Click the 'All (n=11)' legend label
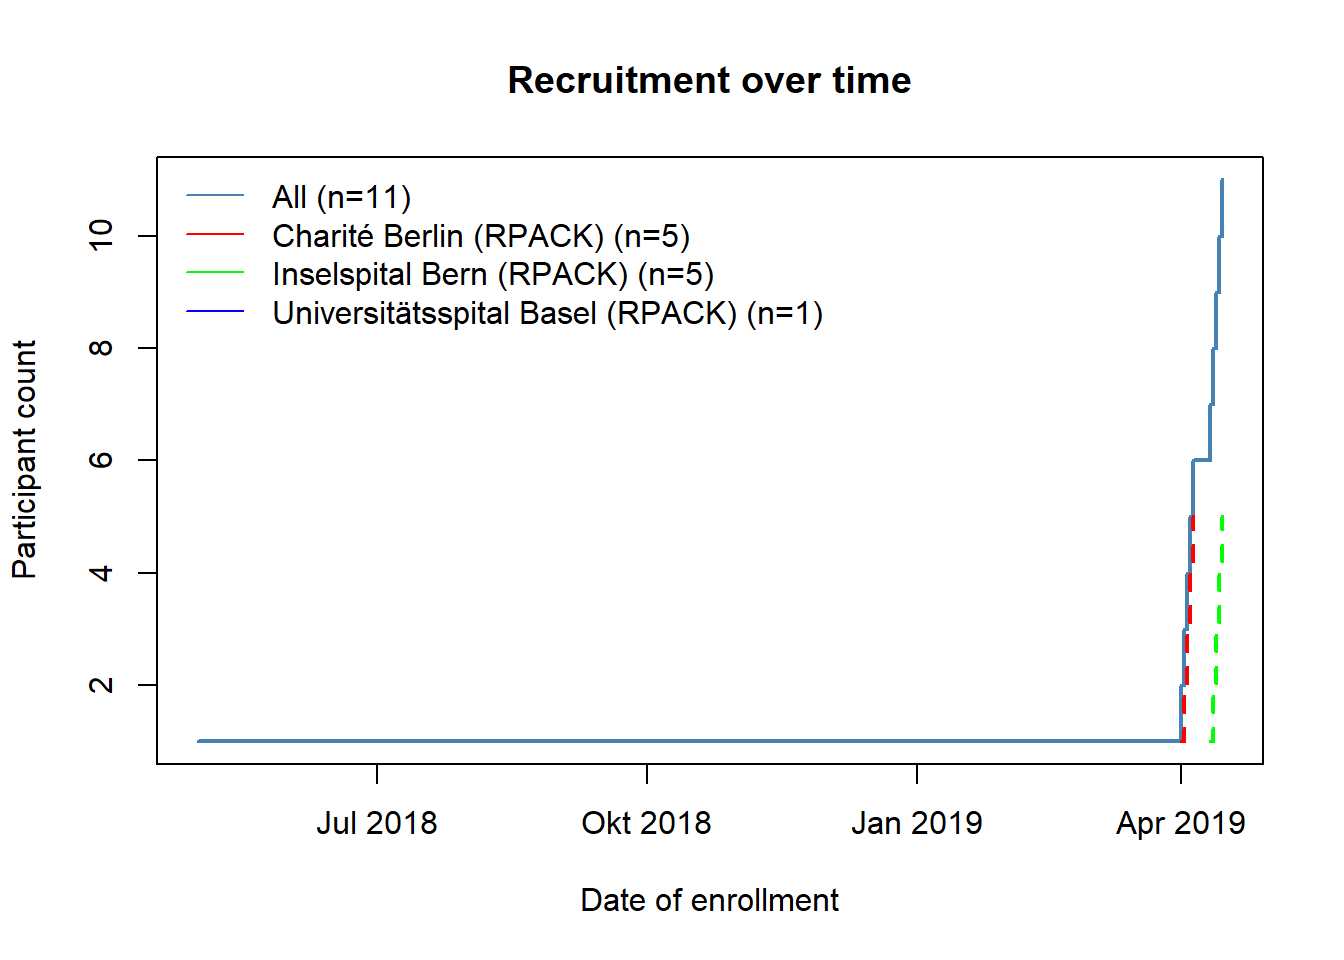The image size is (1344, 960). pyautogui.click(x=341, y=197)
